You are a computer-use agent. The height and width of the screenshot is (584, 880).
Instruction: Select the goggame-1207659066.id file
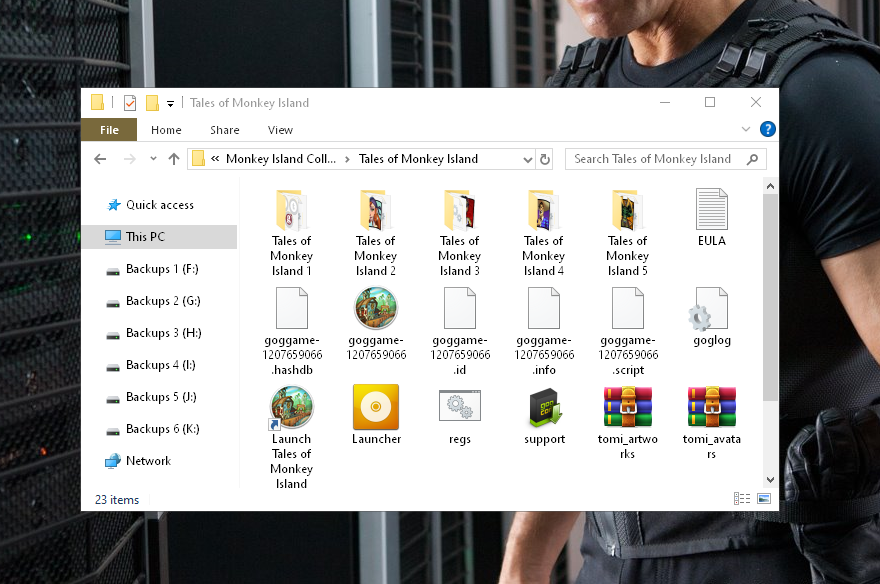coord(460,331)
